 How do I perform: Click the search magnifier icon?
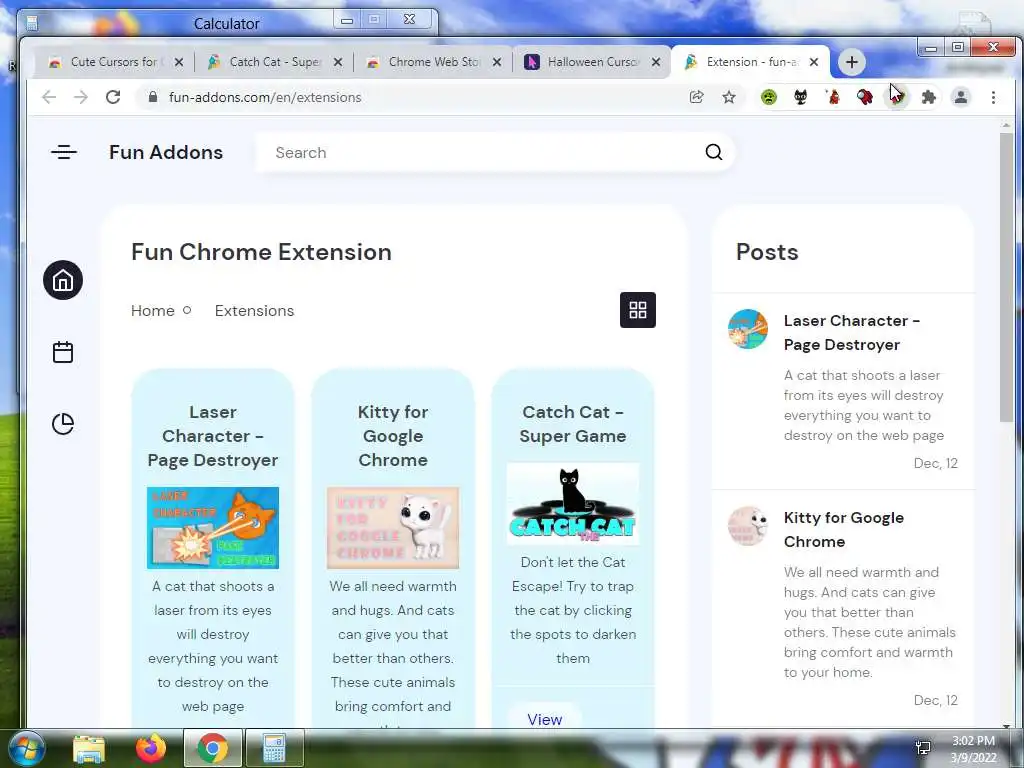(x=714, y=152)
